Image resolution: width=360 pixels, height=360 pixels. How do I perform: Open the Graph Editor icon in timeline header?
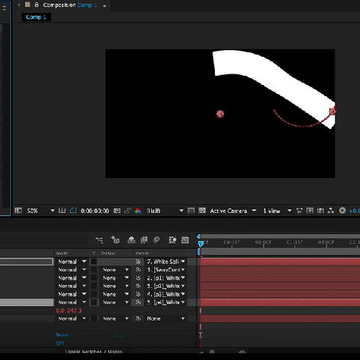tap(185, 240)
